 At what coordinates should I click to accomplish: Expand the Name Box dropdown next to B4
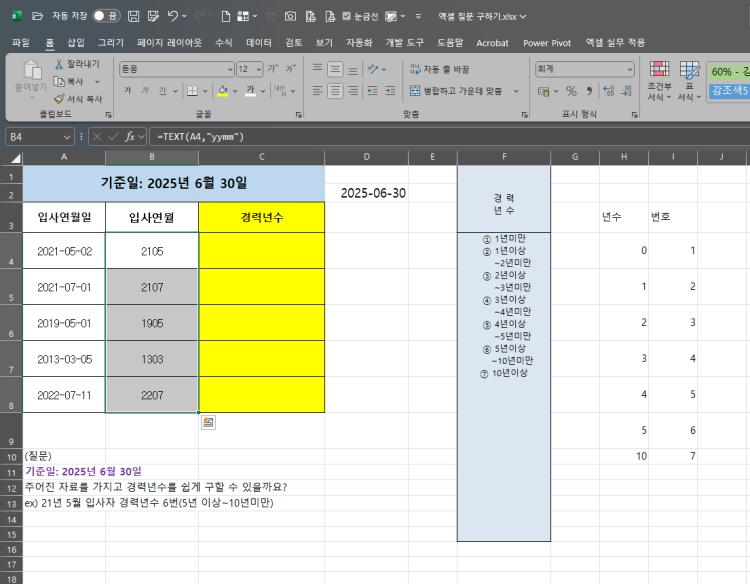click(x=66, y=137)
